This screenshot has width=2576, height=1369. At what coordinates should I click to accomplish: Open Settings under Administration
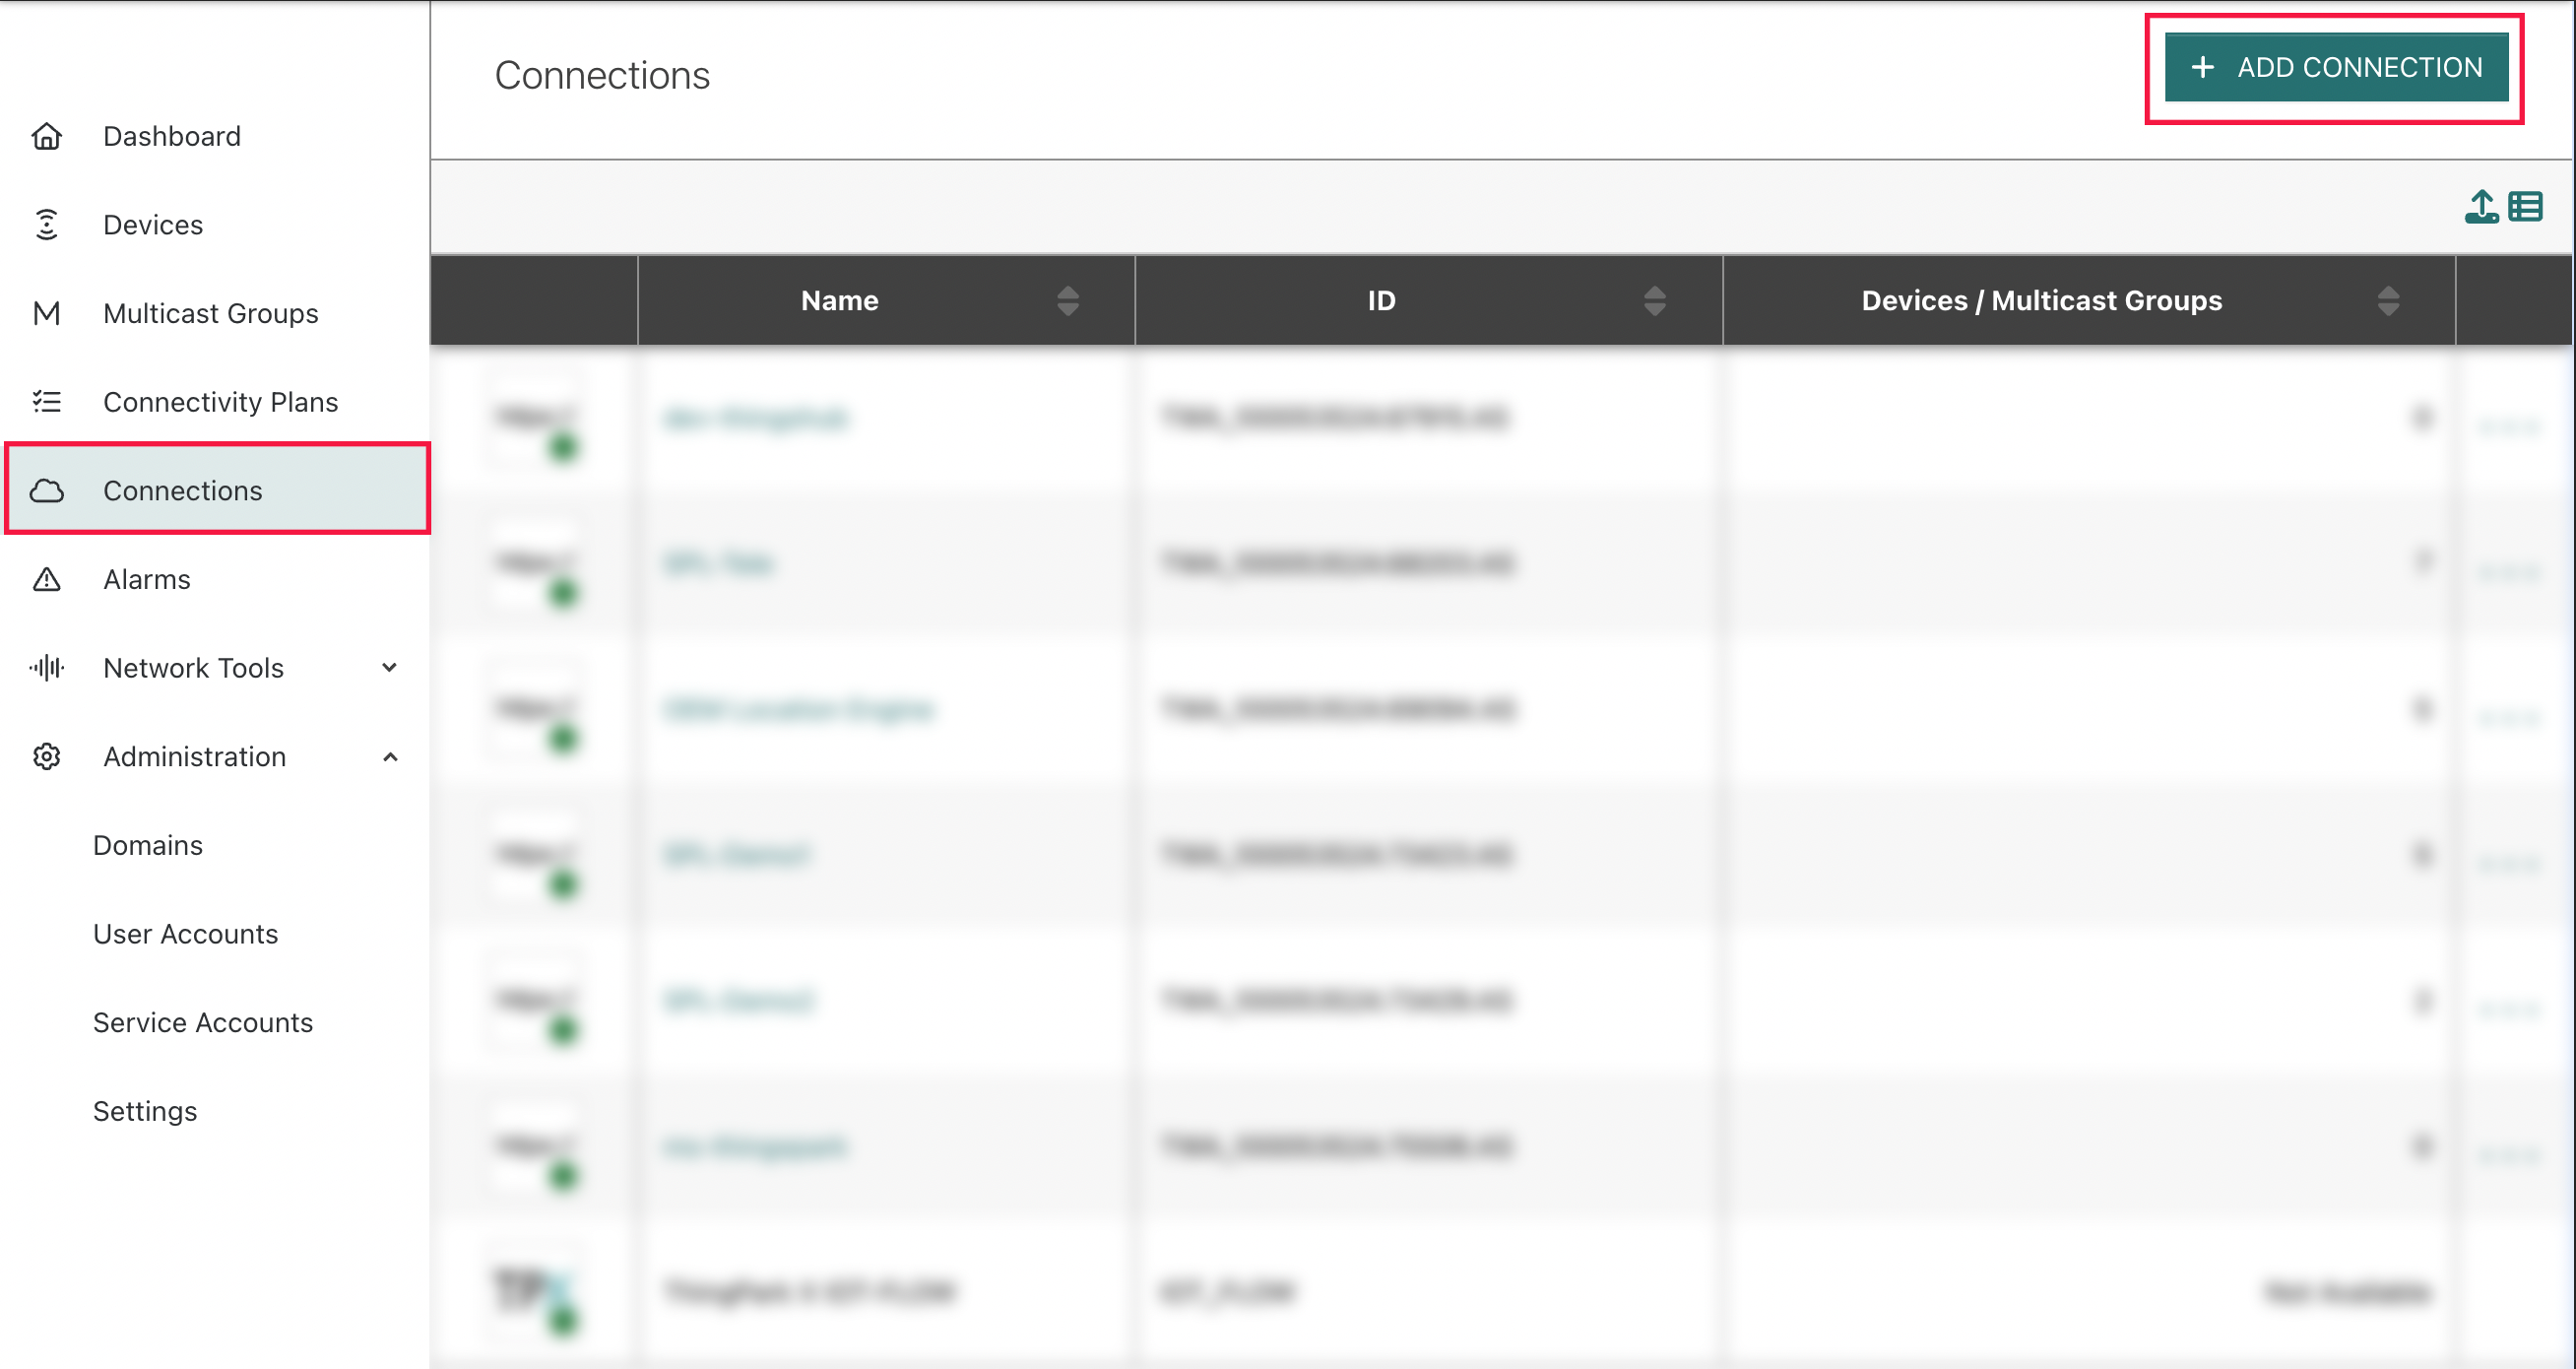click(145, 1112)
